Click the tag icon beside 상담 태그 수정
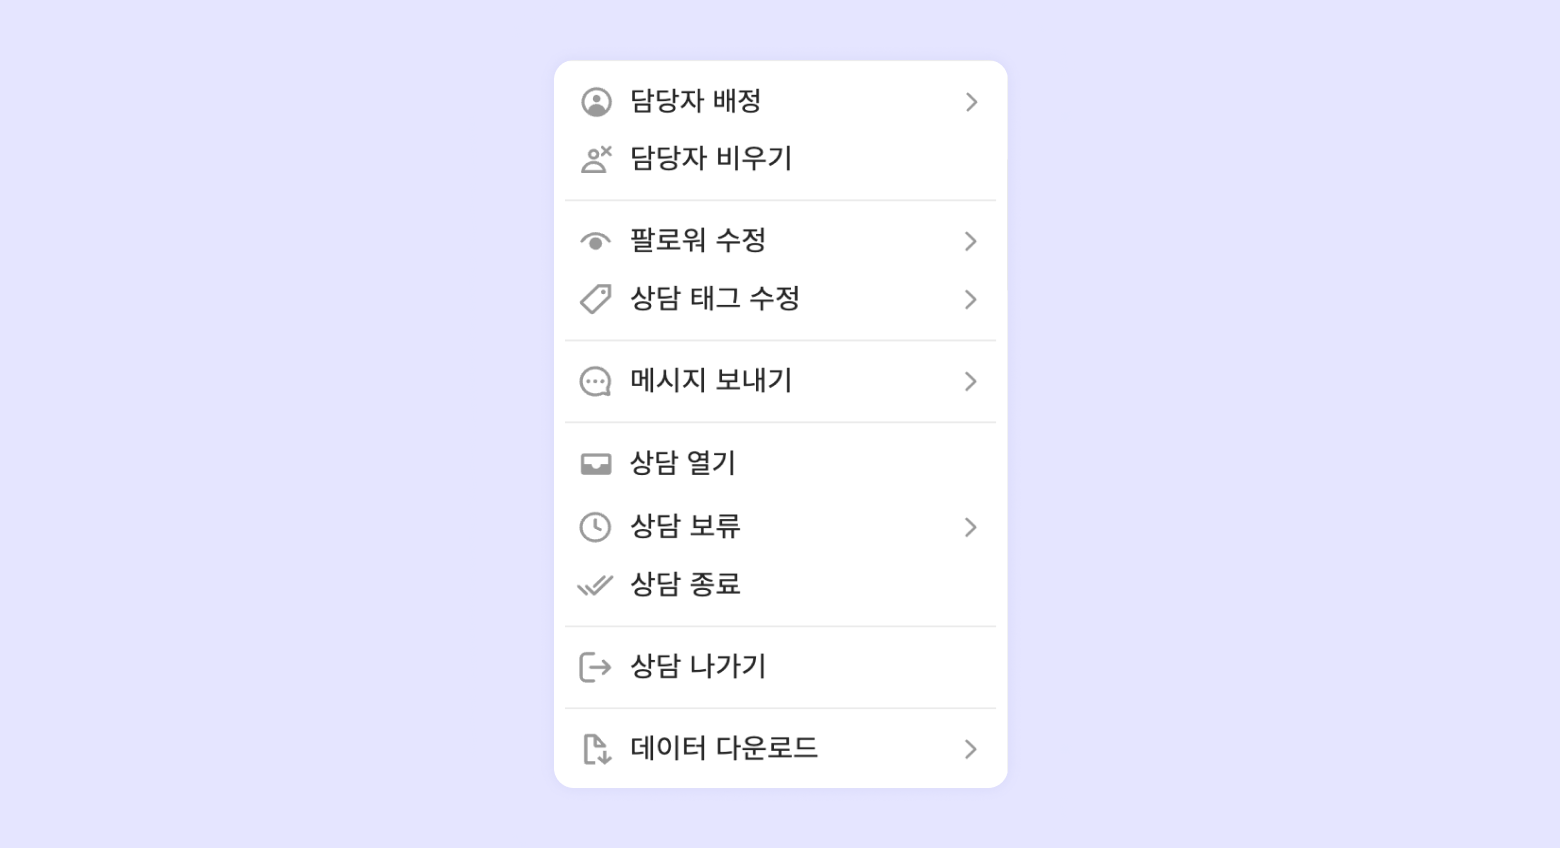 [596, 299]
